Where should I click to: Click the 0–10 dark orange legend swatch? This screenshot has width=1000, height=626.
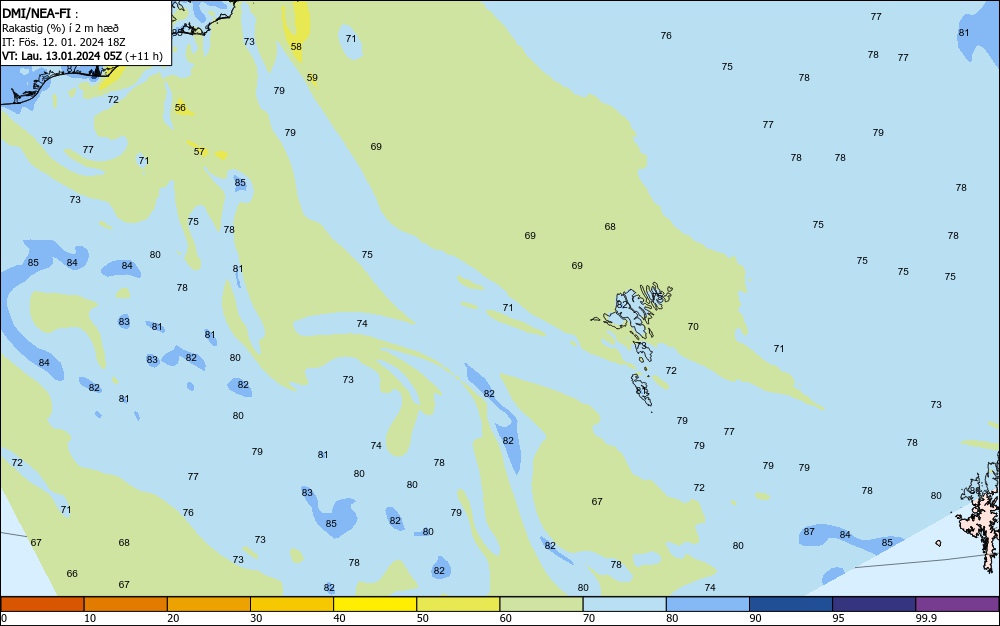pyautogui.click(x=42, y=604)
